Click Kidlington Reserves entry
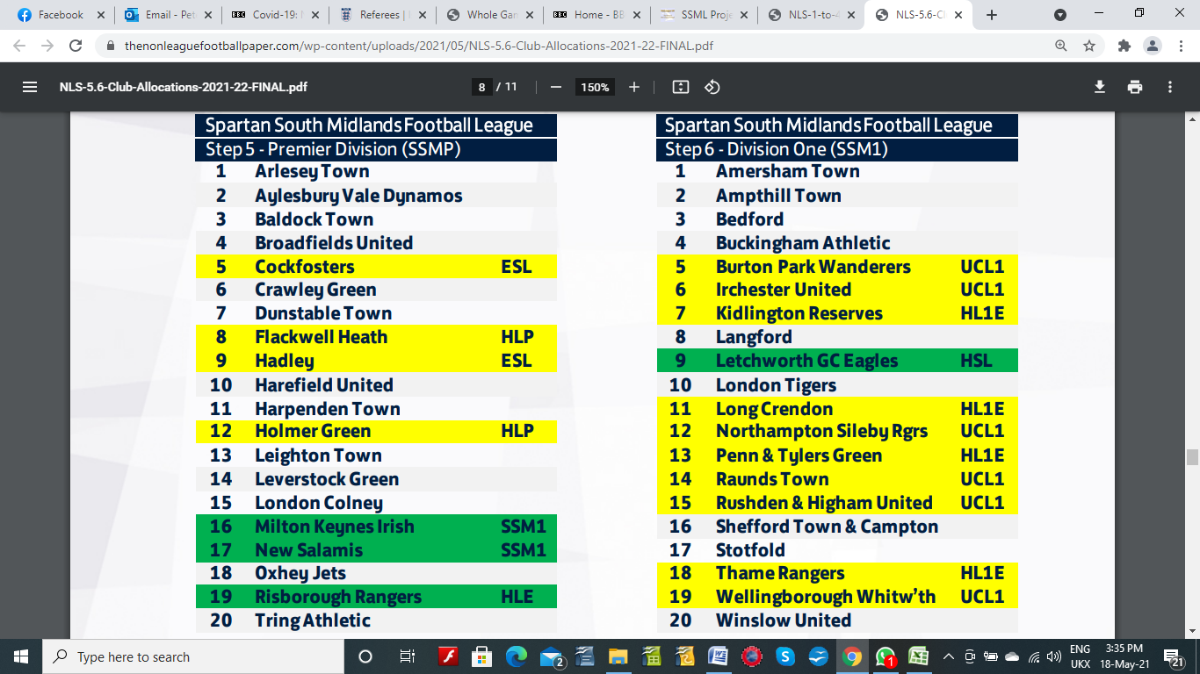The height and width of the screenshot is (674, 1200). pos(799,314)
